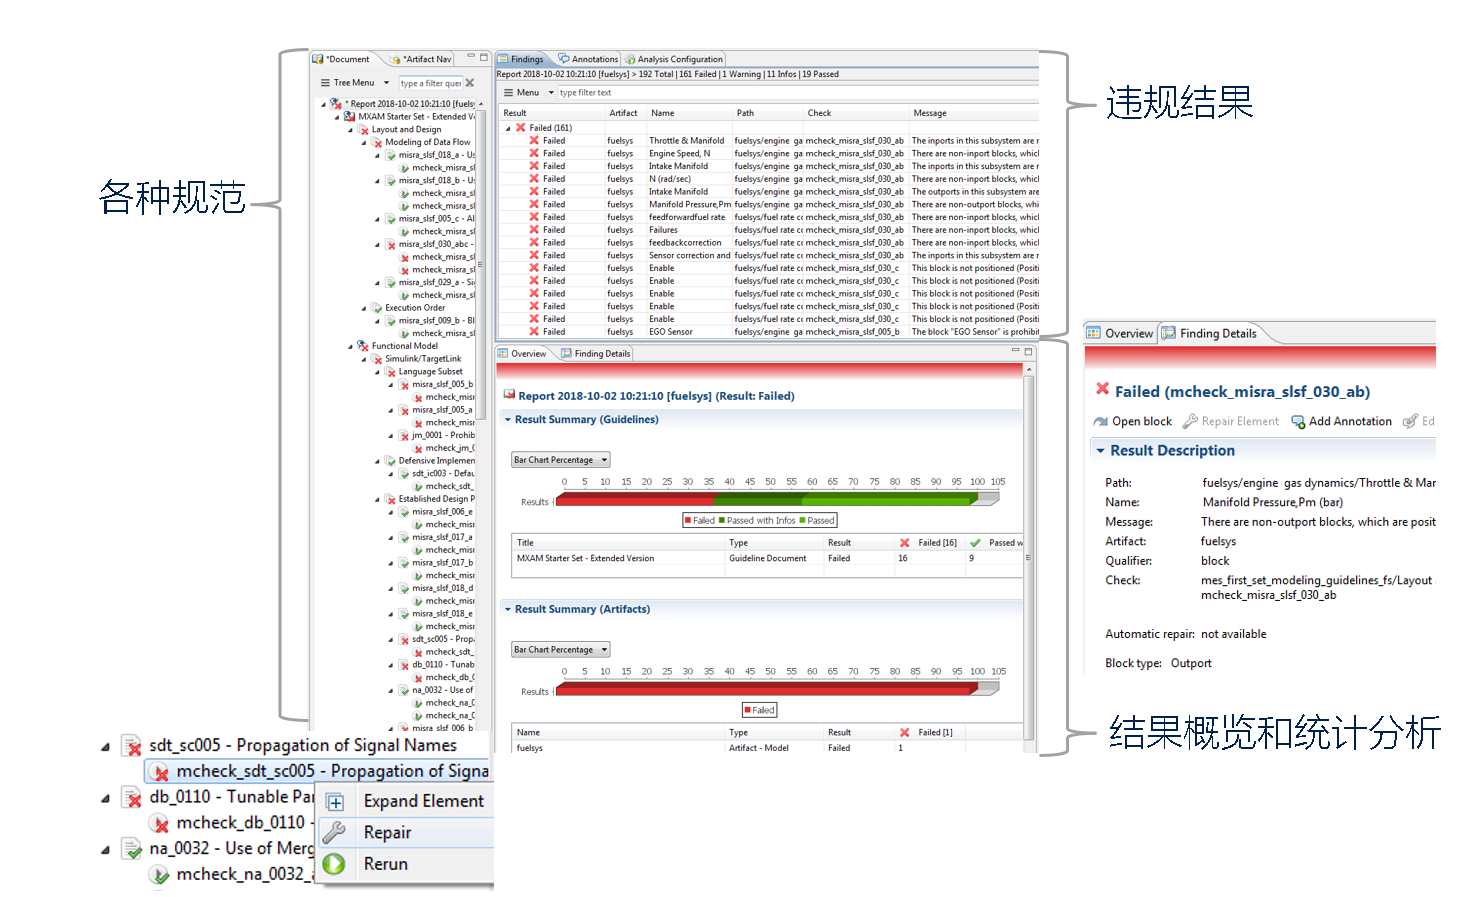Image resolution: width=1461 pixels, height=897 pixels.
Task: Switch to the Annotations tab
Action: point(589,59)
